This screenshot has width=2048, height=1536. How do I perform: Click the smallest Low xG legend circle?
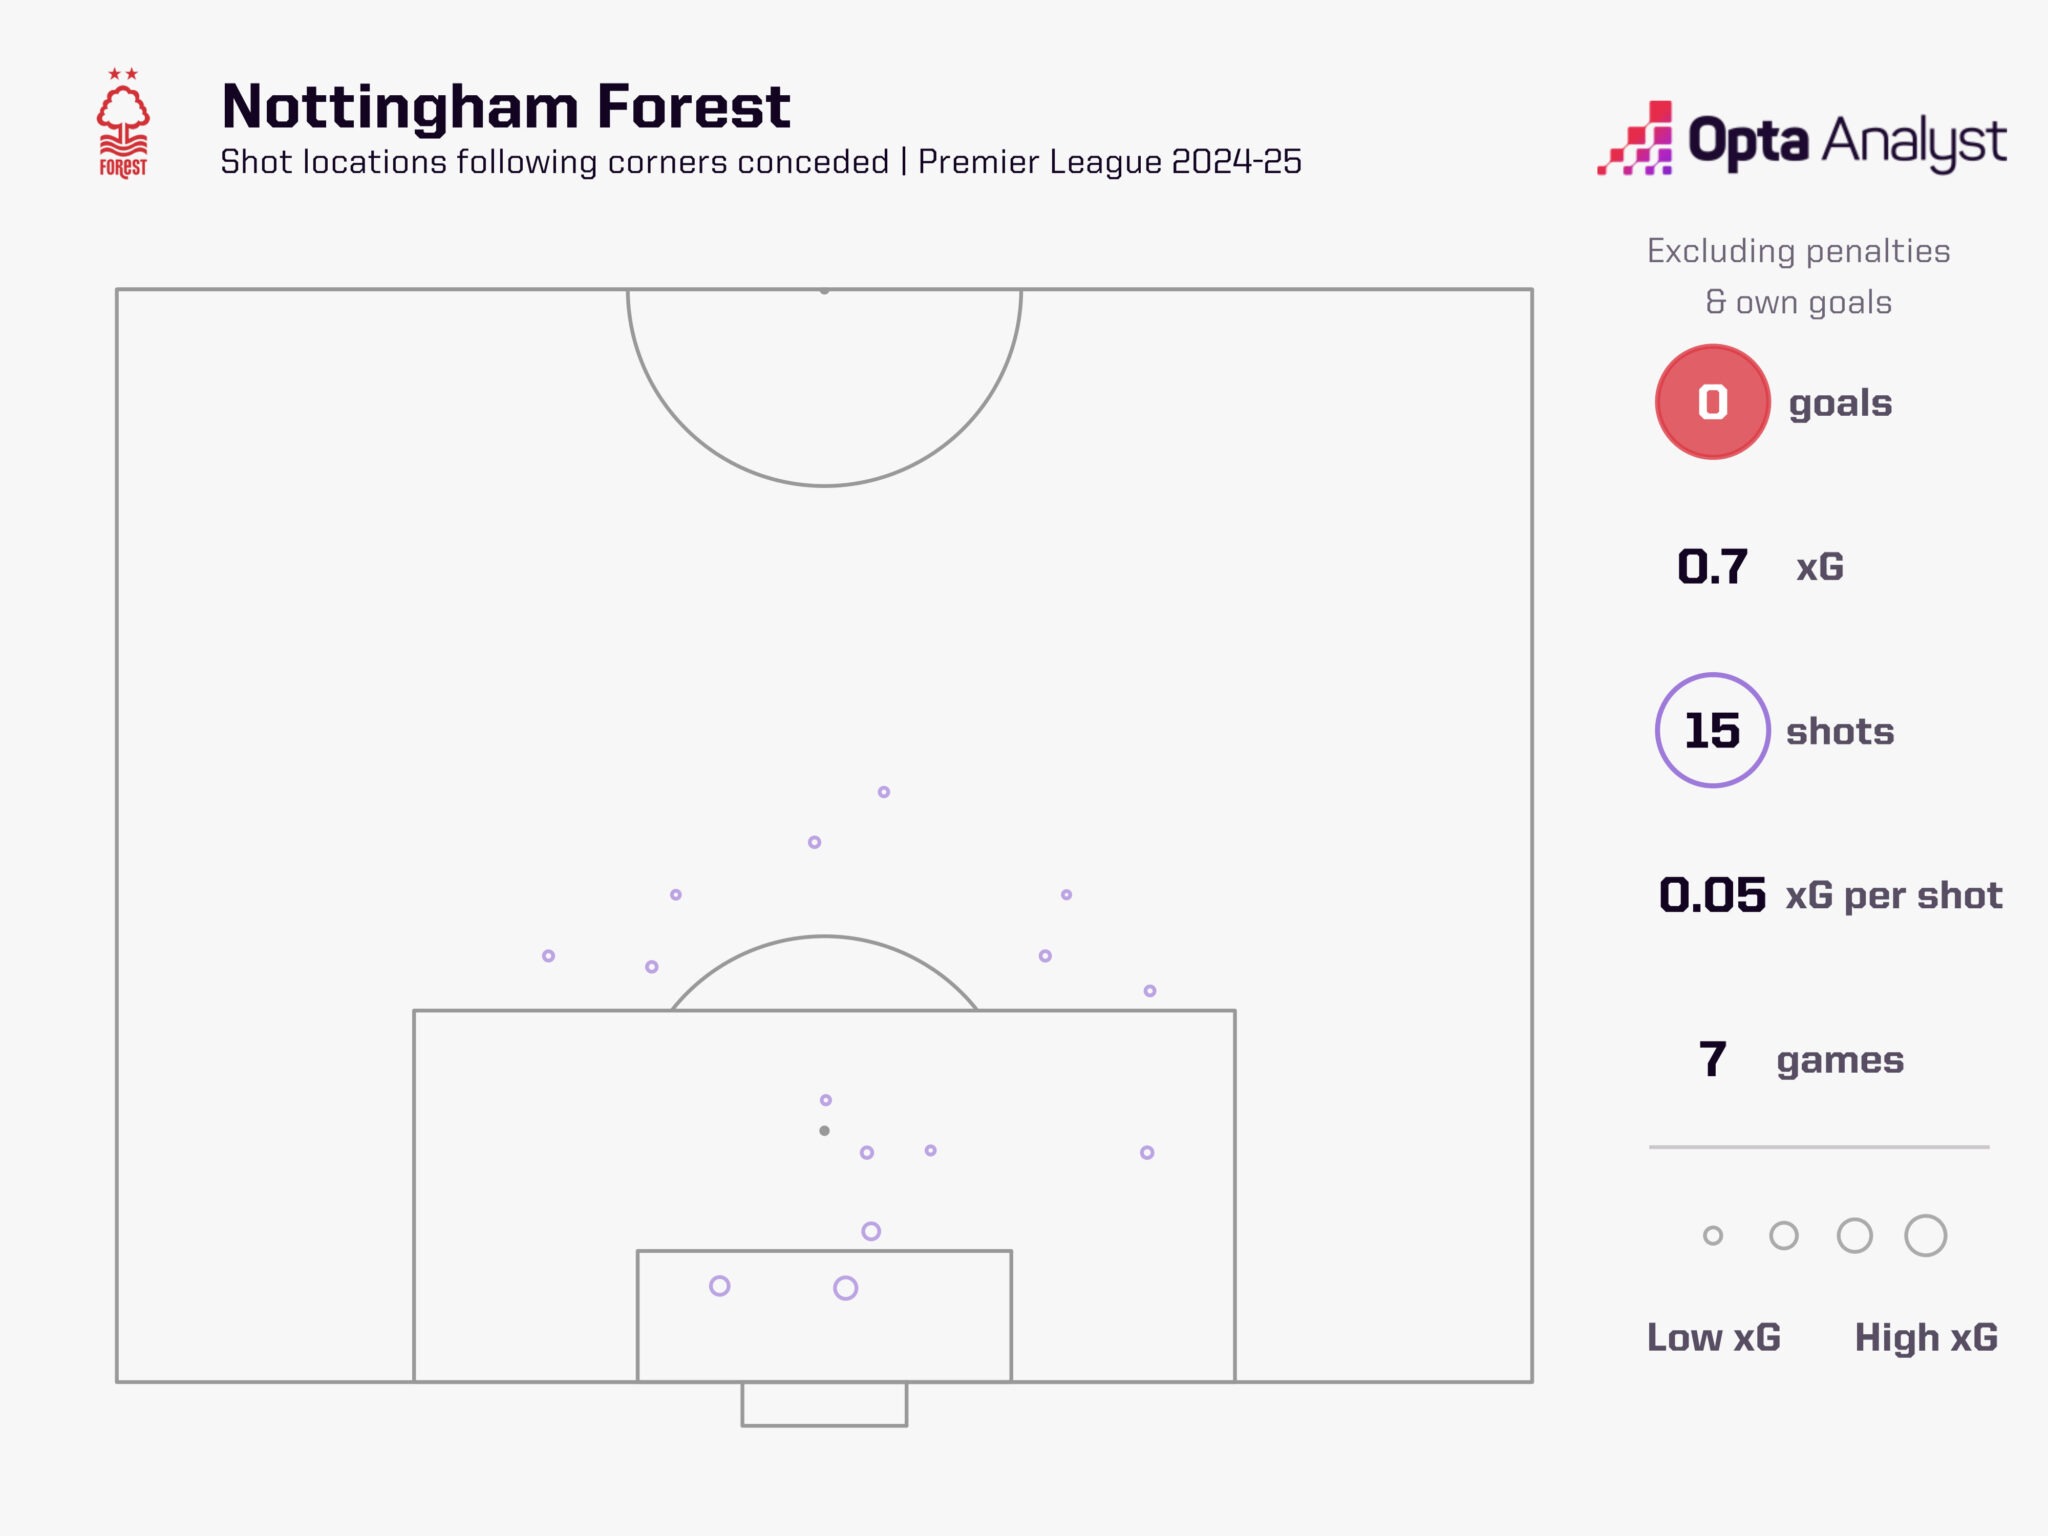[x=1713, y=1236]
